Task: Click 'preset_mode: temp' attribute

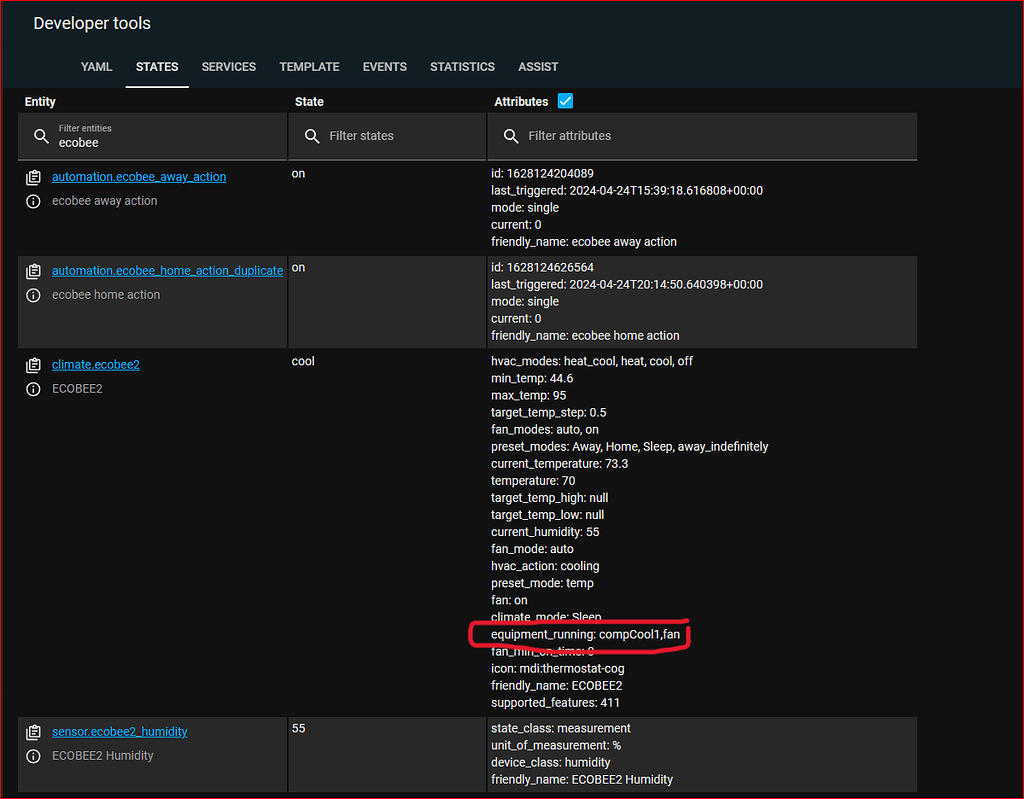Action: 542,583
